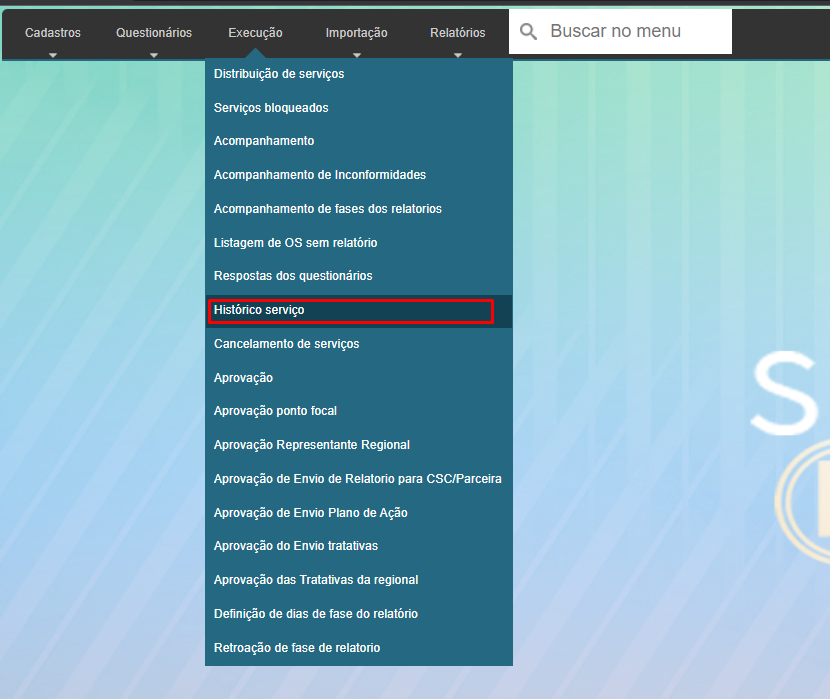This screenshot has height=699, width=830.
Task: Choose Aprovação Representante Regional
Action: [311, 445]
